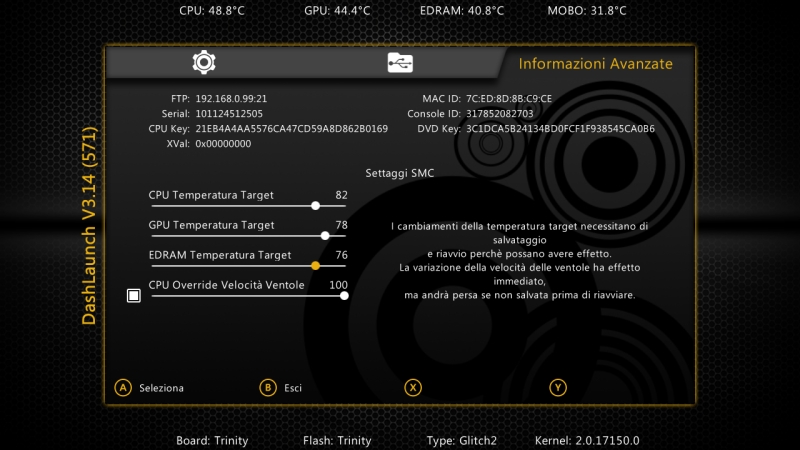Image resolution: width=800 pixels, height=450 pixels.
Task: Click the Serial value 101124512505
Action: point(229,114)
